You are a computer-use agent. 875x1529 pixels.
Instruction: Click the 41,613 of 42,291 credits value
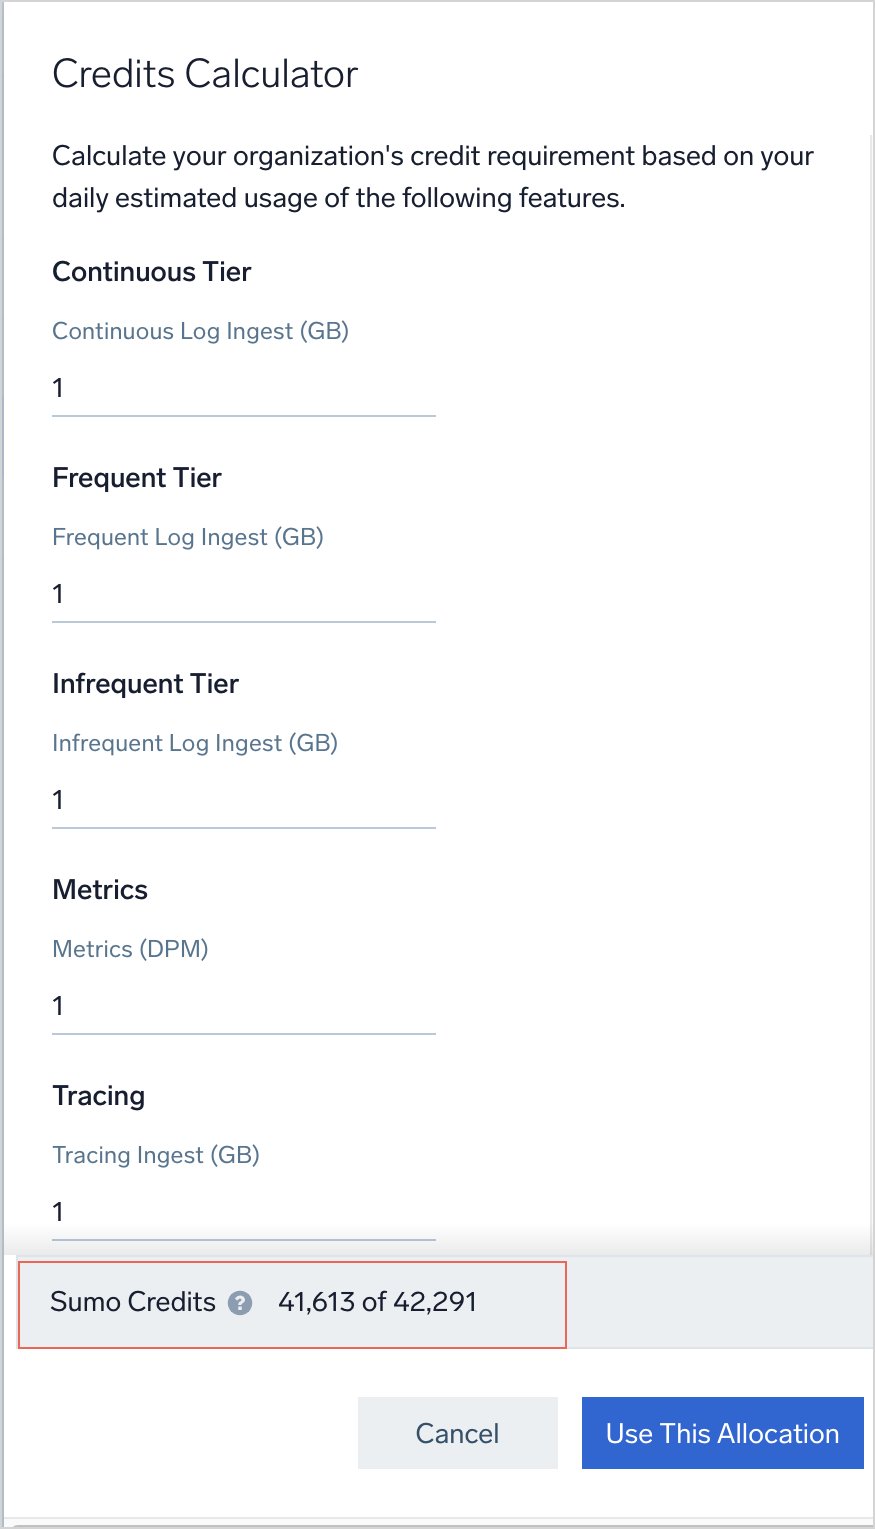click(377, 1302)
